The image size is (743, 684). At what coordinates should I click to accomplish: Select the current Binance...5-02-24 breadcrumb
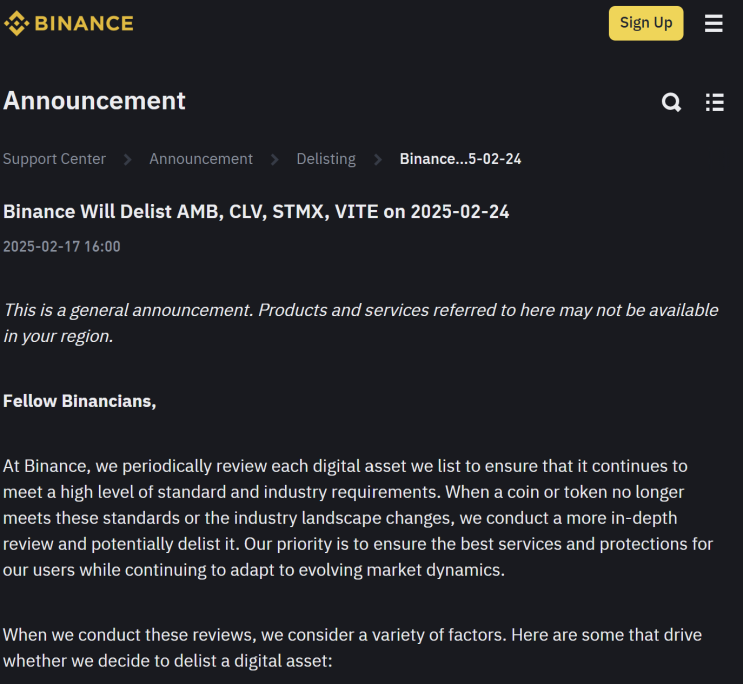click(x=460, y=159)
